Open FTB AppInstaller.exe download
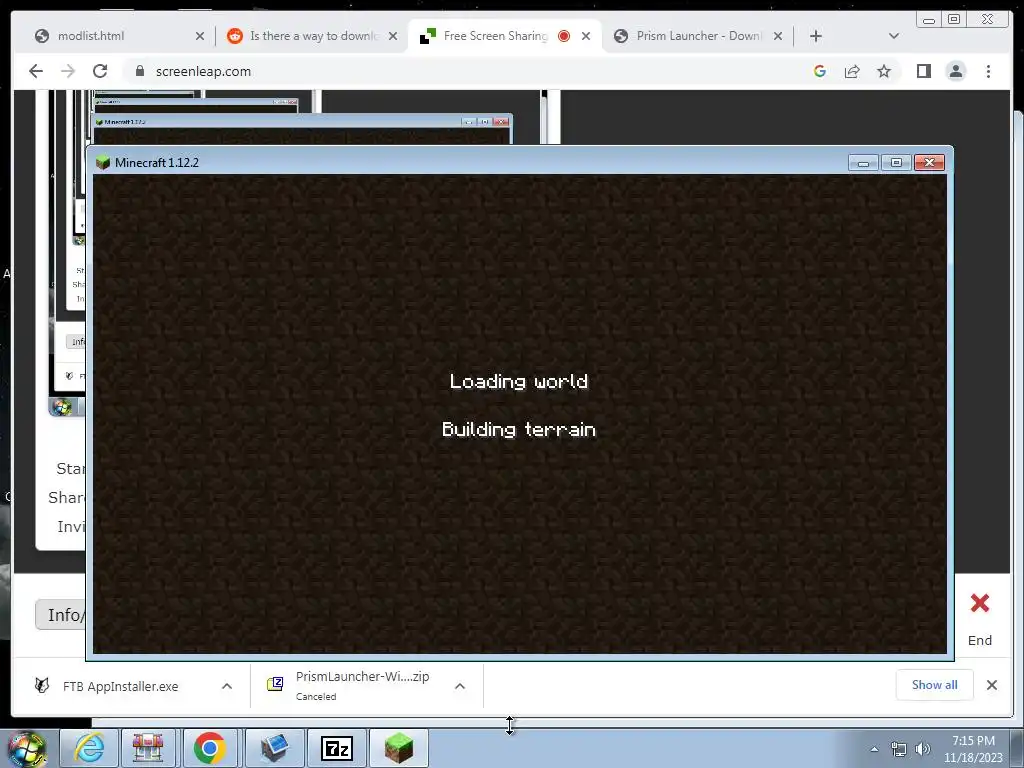 (120, 686)
